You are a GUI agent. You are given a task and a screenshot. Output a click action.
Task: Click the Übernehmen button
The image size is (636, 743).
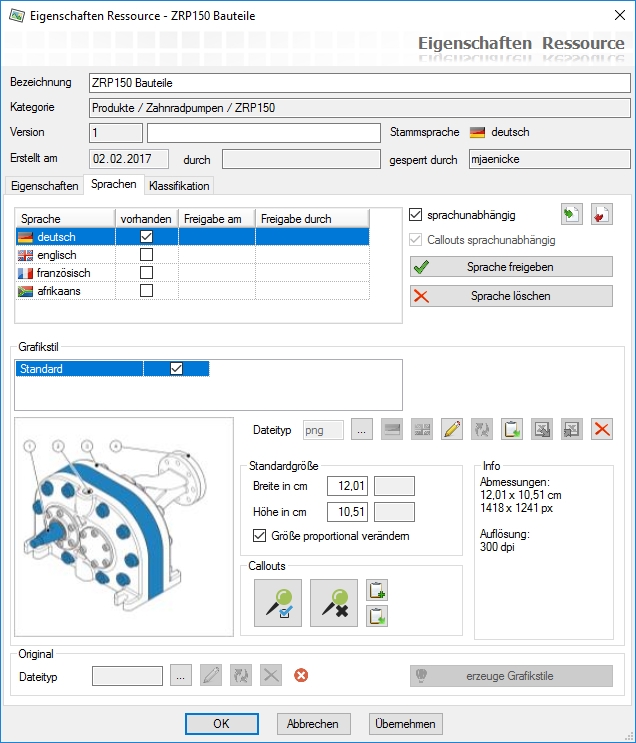point(405,724)
